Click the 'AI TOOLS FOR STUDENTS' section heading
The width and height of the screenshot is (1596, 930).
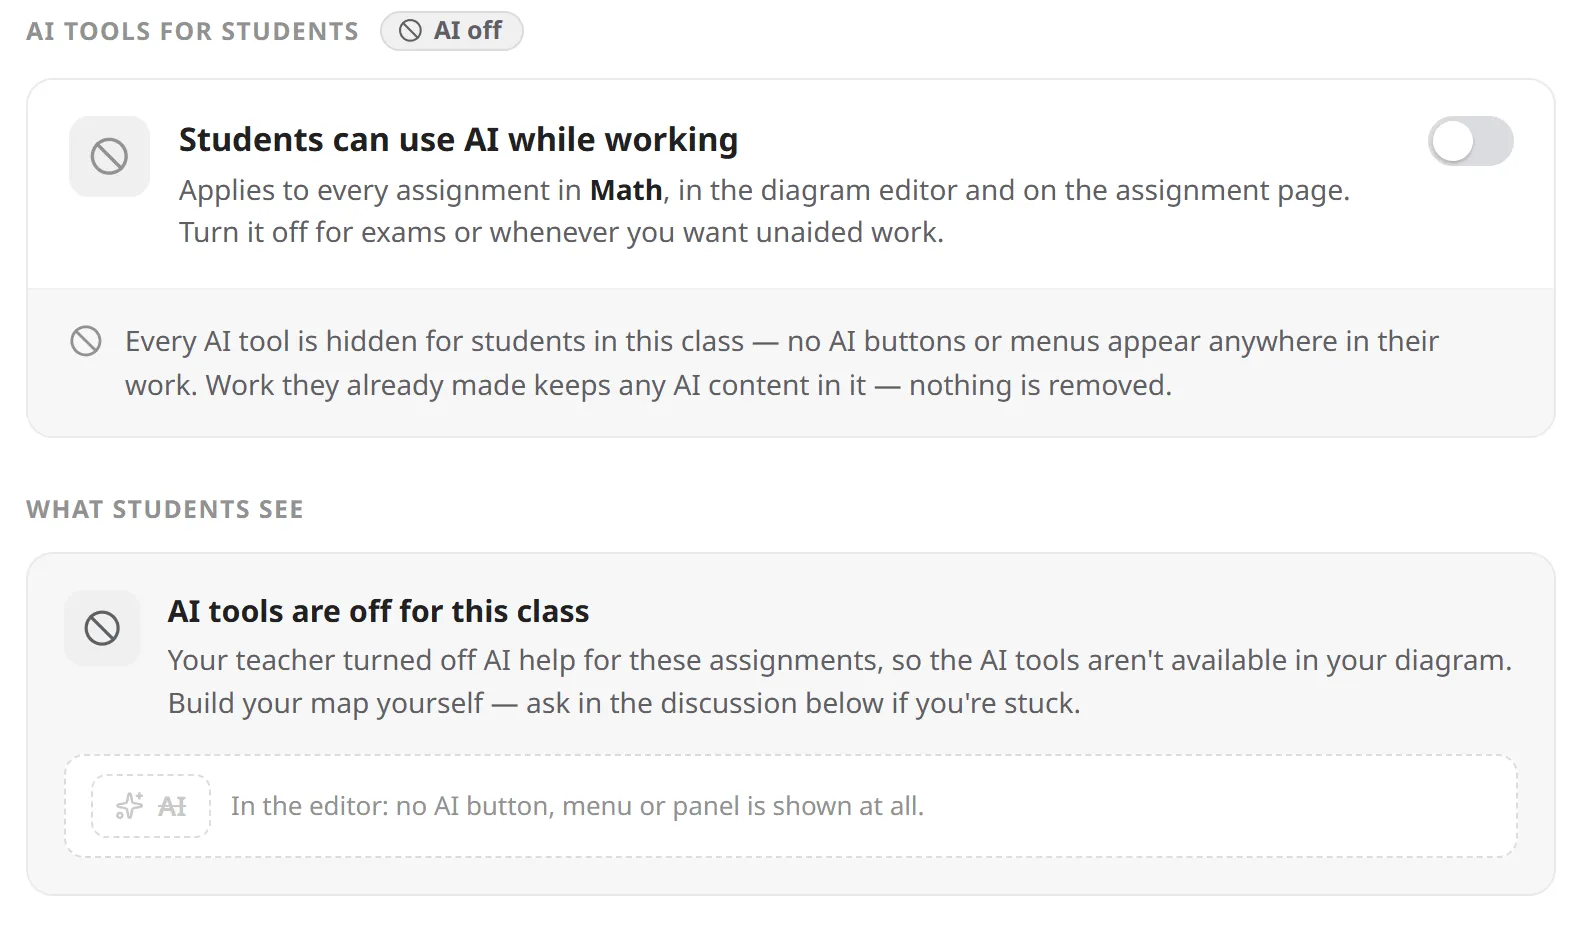point(192,32)
